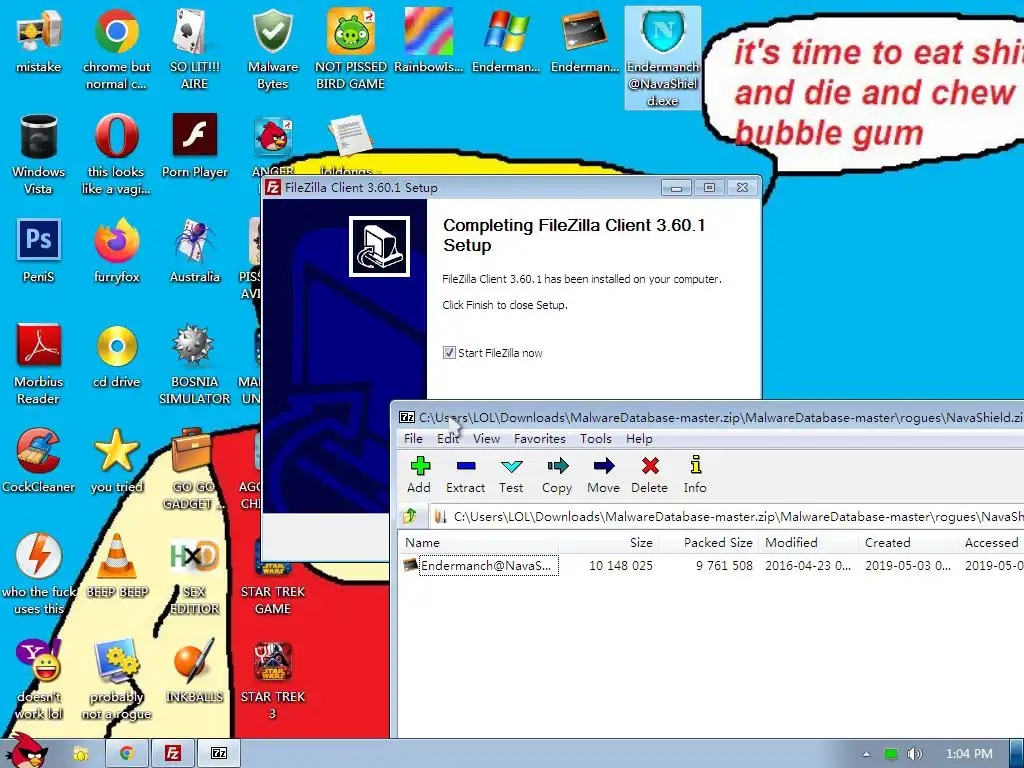Open Chrome from the taskbar
The image size is (1024, 768).
tap(126, 754)
